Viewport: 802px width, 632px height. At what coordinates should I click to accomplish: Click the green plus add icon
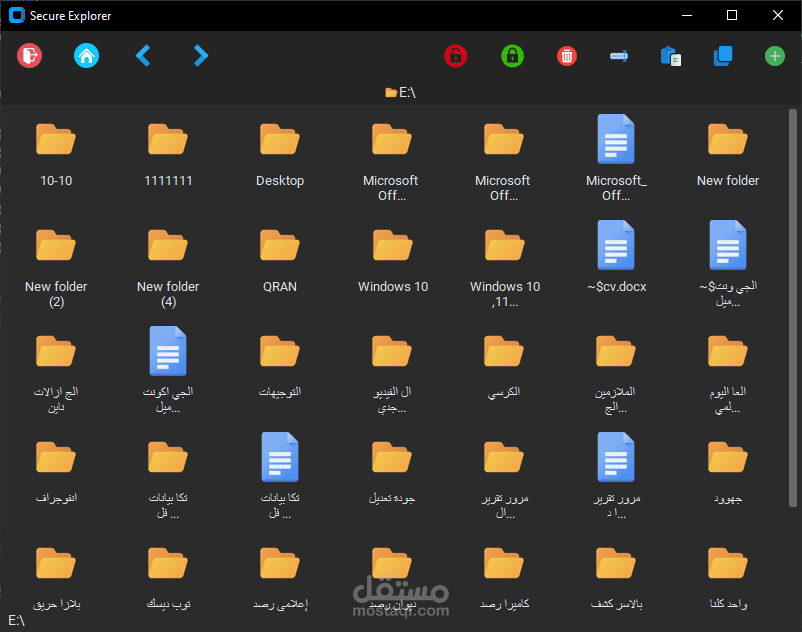click(775, 56)
